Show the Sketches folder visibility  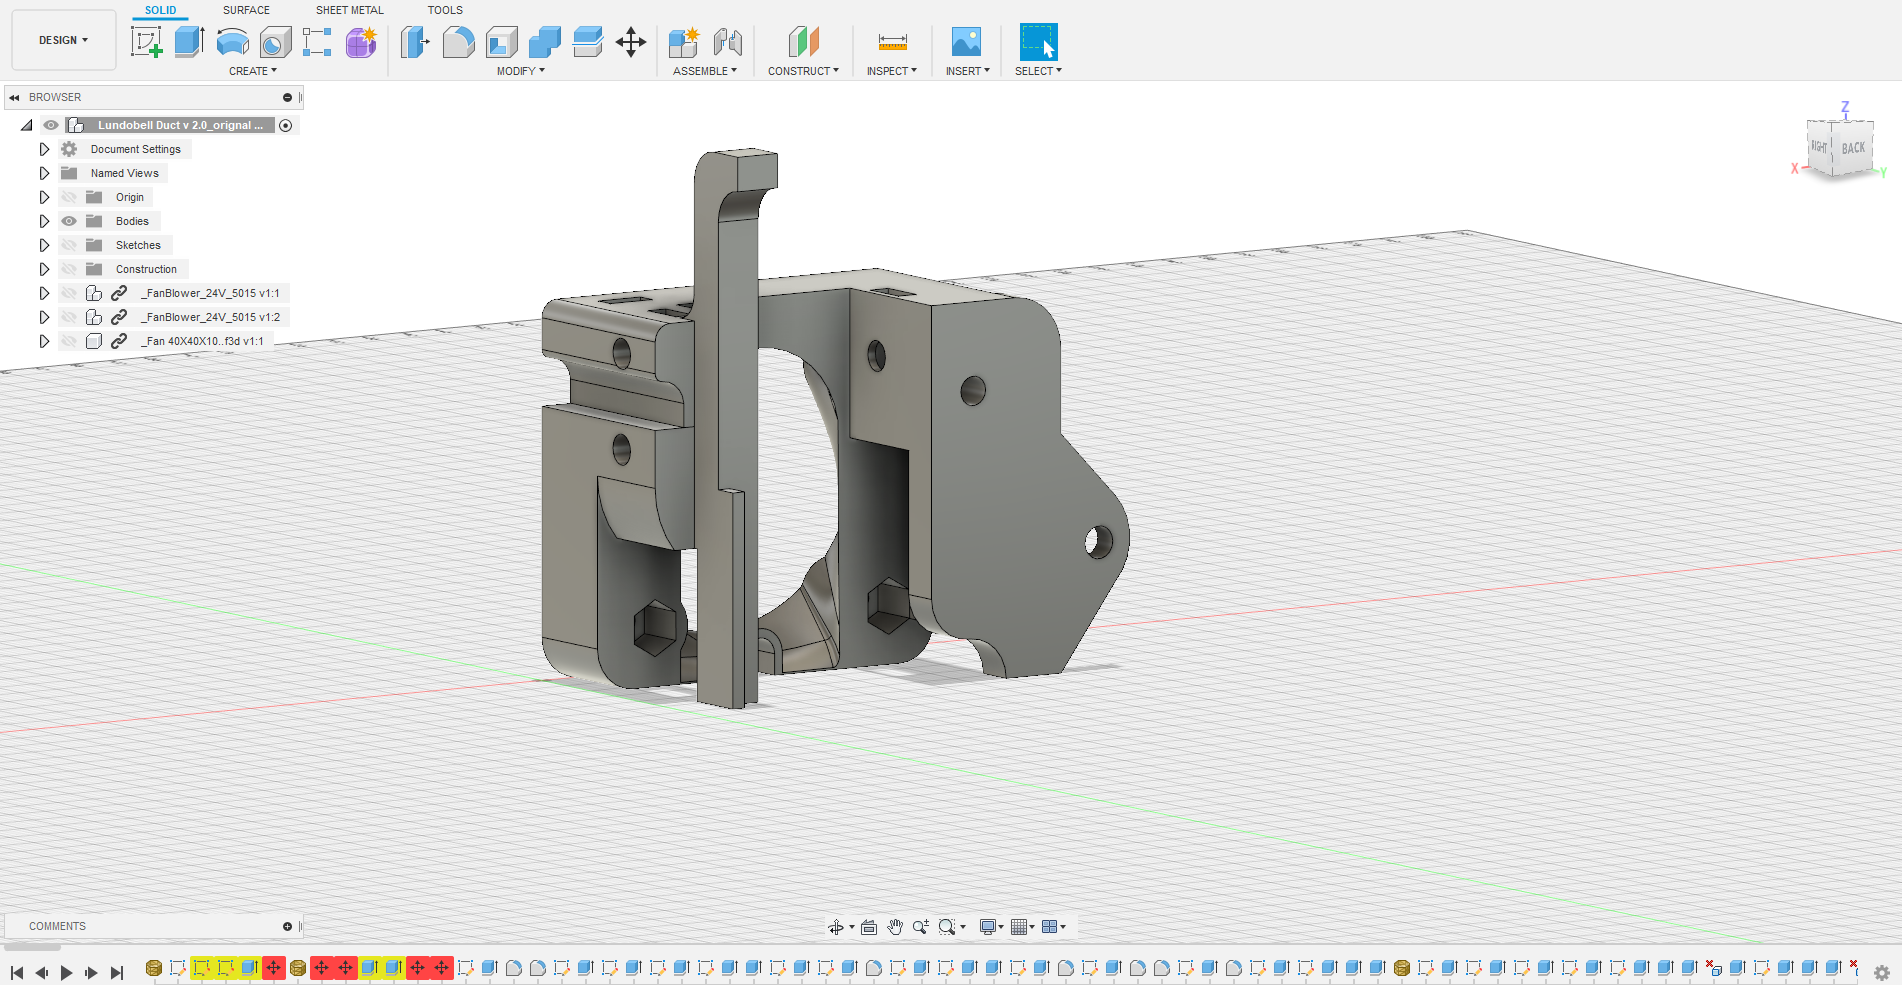pos(69,245)
